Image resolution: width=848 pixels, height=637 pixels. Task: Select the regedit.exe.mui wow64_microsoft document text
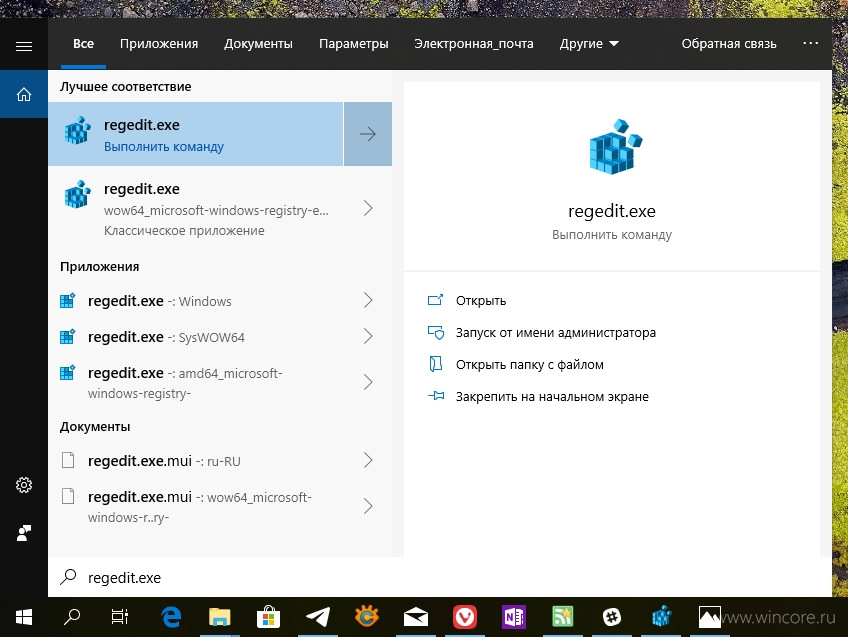(x=200, y=507)
